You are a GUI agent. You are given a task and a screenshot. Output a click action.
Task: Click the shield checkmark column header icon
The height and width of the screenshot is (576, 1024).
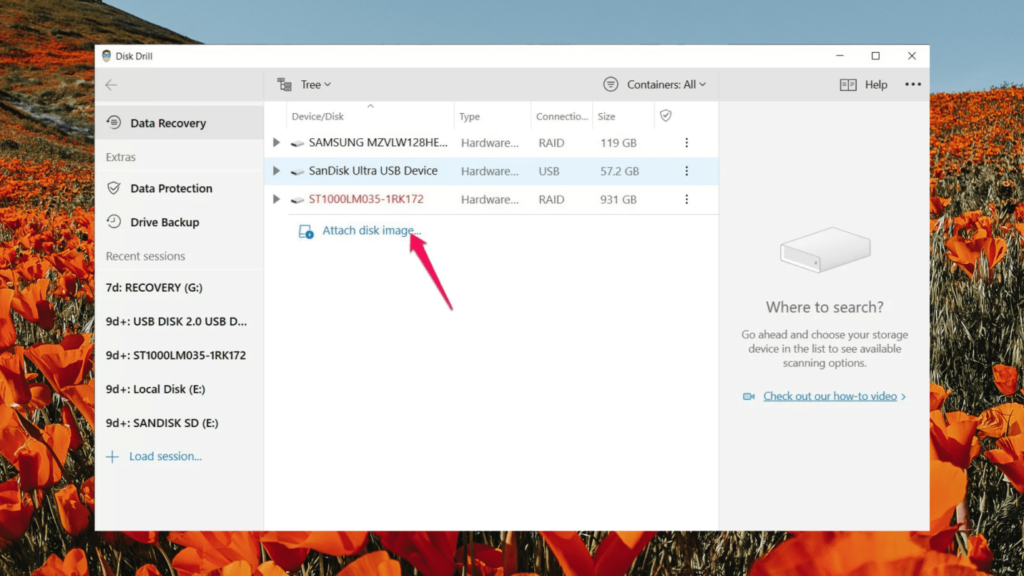click(x=665, y=116)
